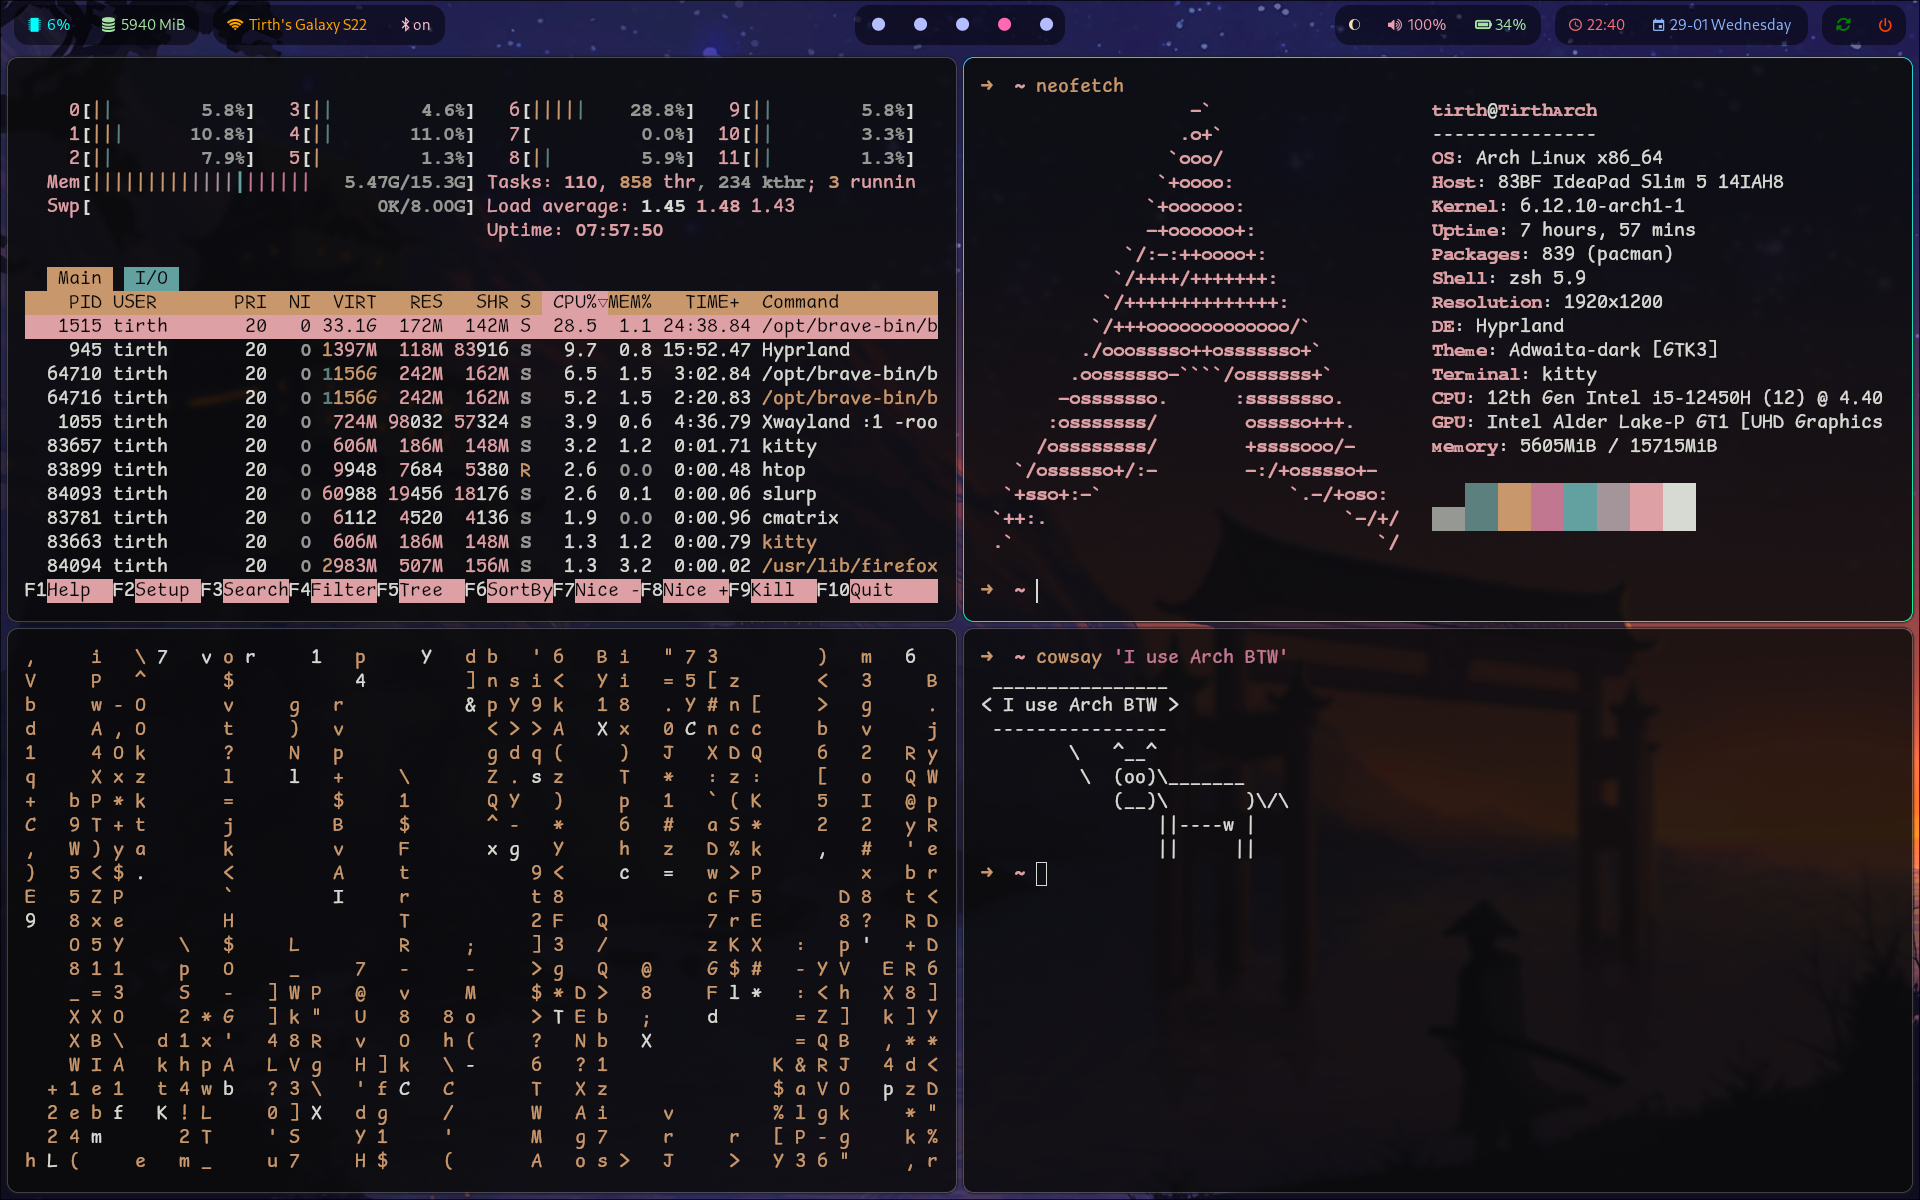Click the tan color block in neofetch
The height and width of the screenshot is (1200, 1920).
coord(1514,507)
